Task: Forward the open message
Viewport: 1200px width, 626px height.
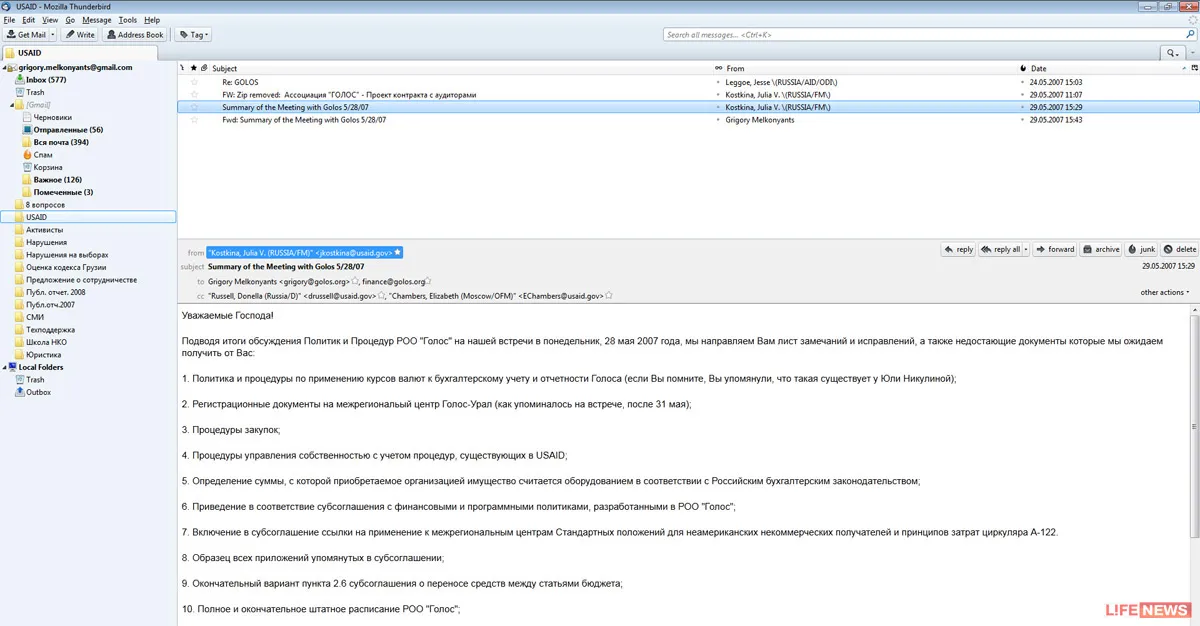Action: 1054,249
